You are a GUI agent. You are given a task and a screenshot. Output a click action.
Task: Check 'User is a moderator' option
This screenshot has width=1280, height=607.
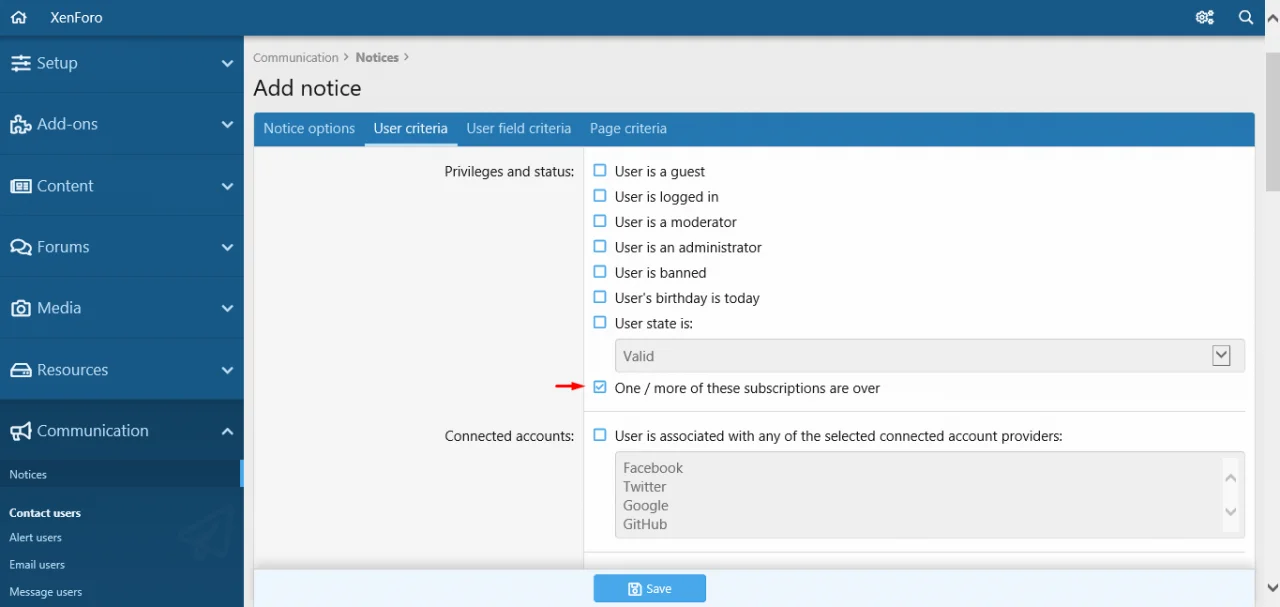point(600,221)
